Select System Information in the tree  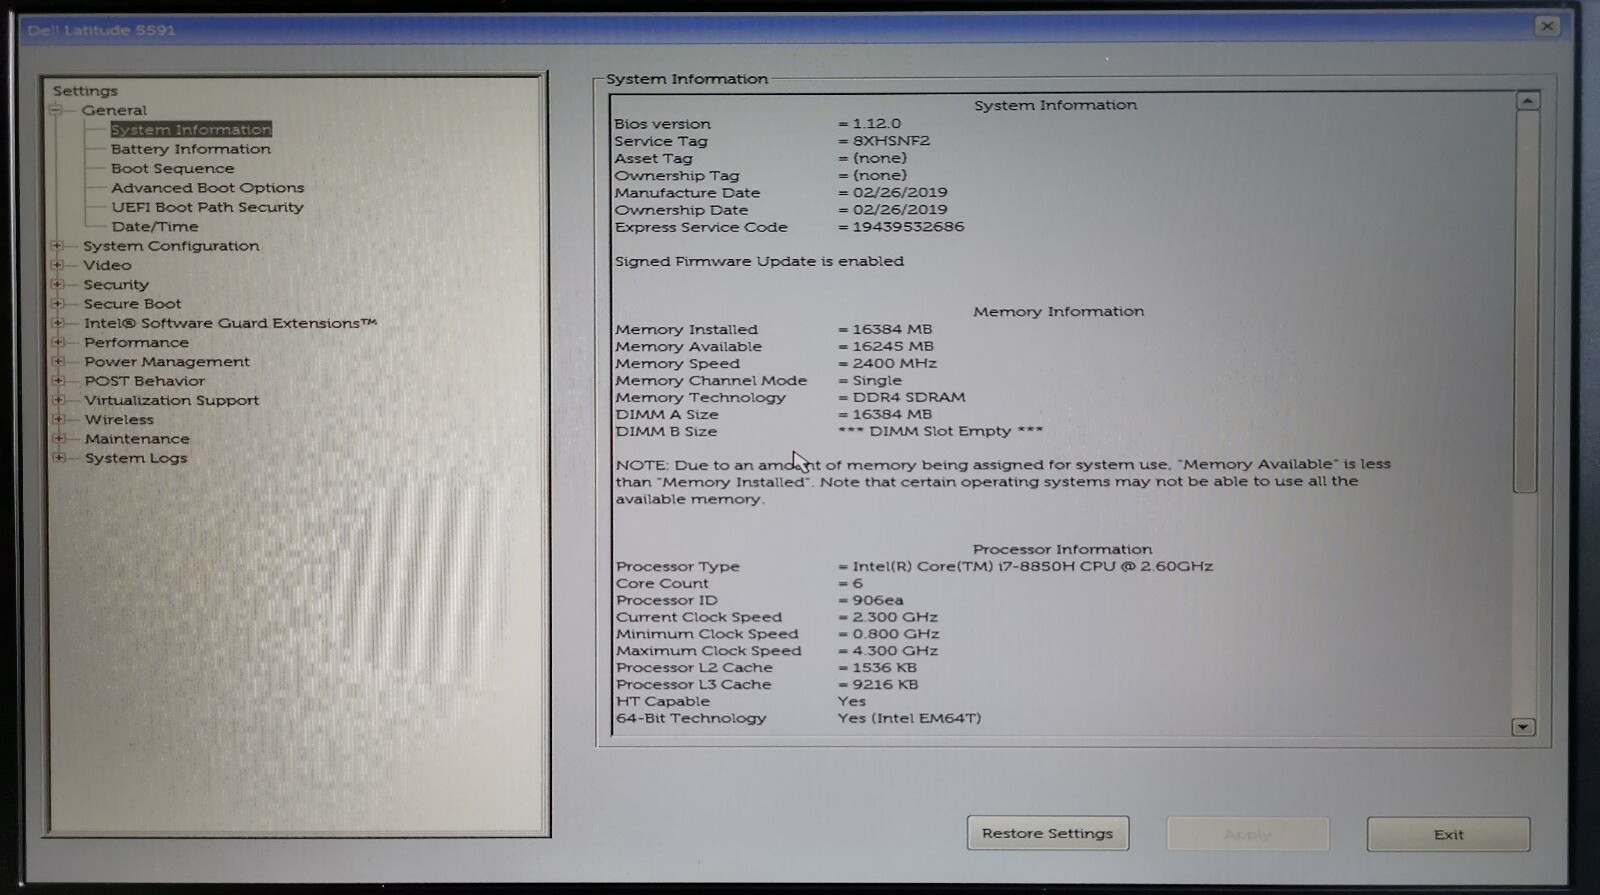(x=191, y=129)
